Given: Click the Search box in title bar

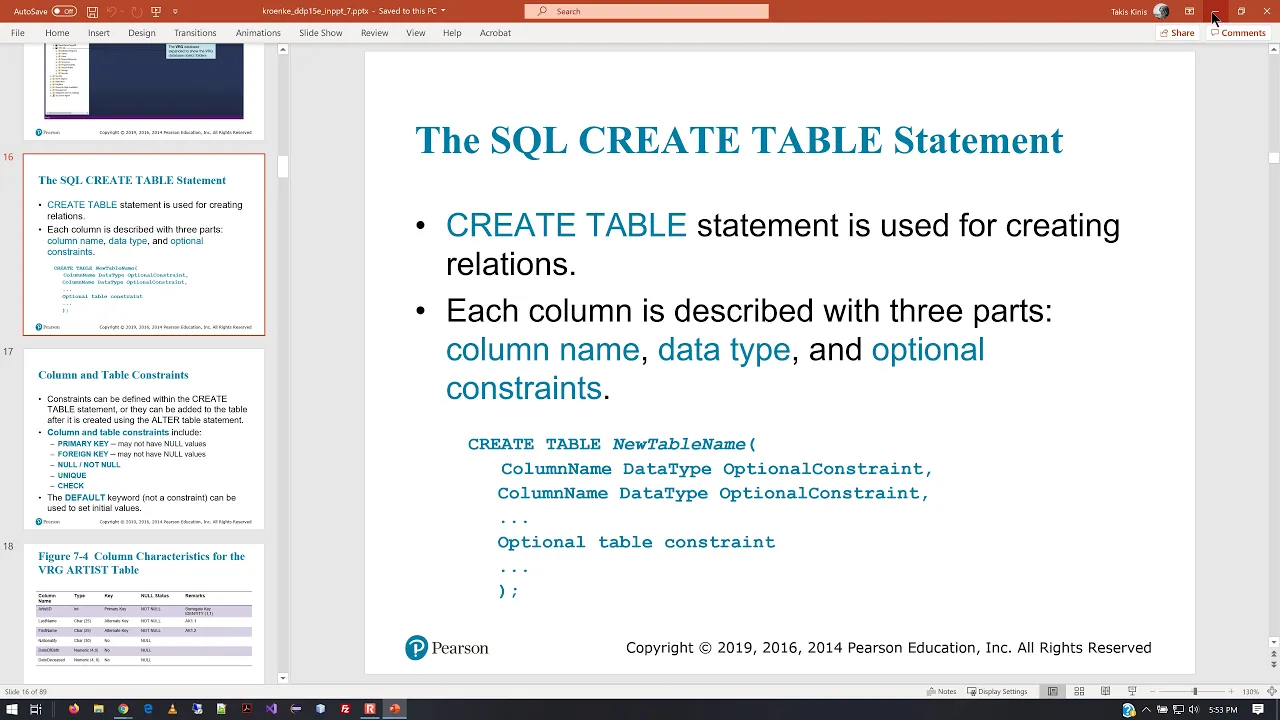Looking at the screenshot, I should point(647,11).
